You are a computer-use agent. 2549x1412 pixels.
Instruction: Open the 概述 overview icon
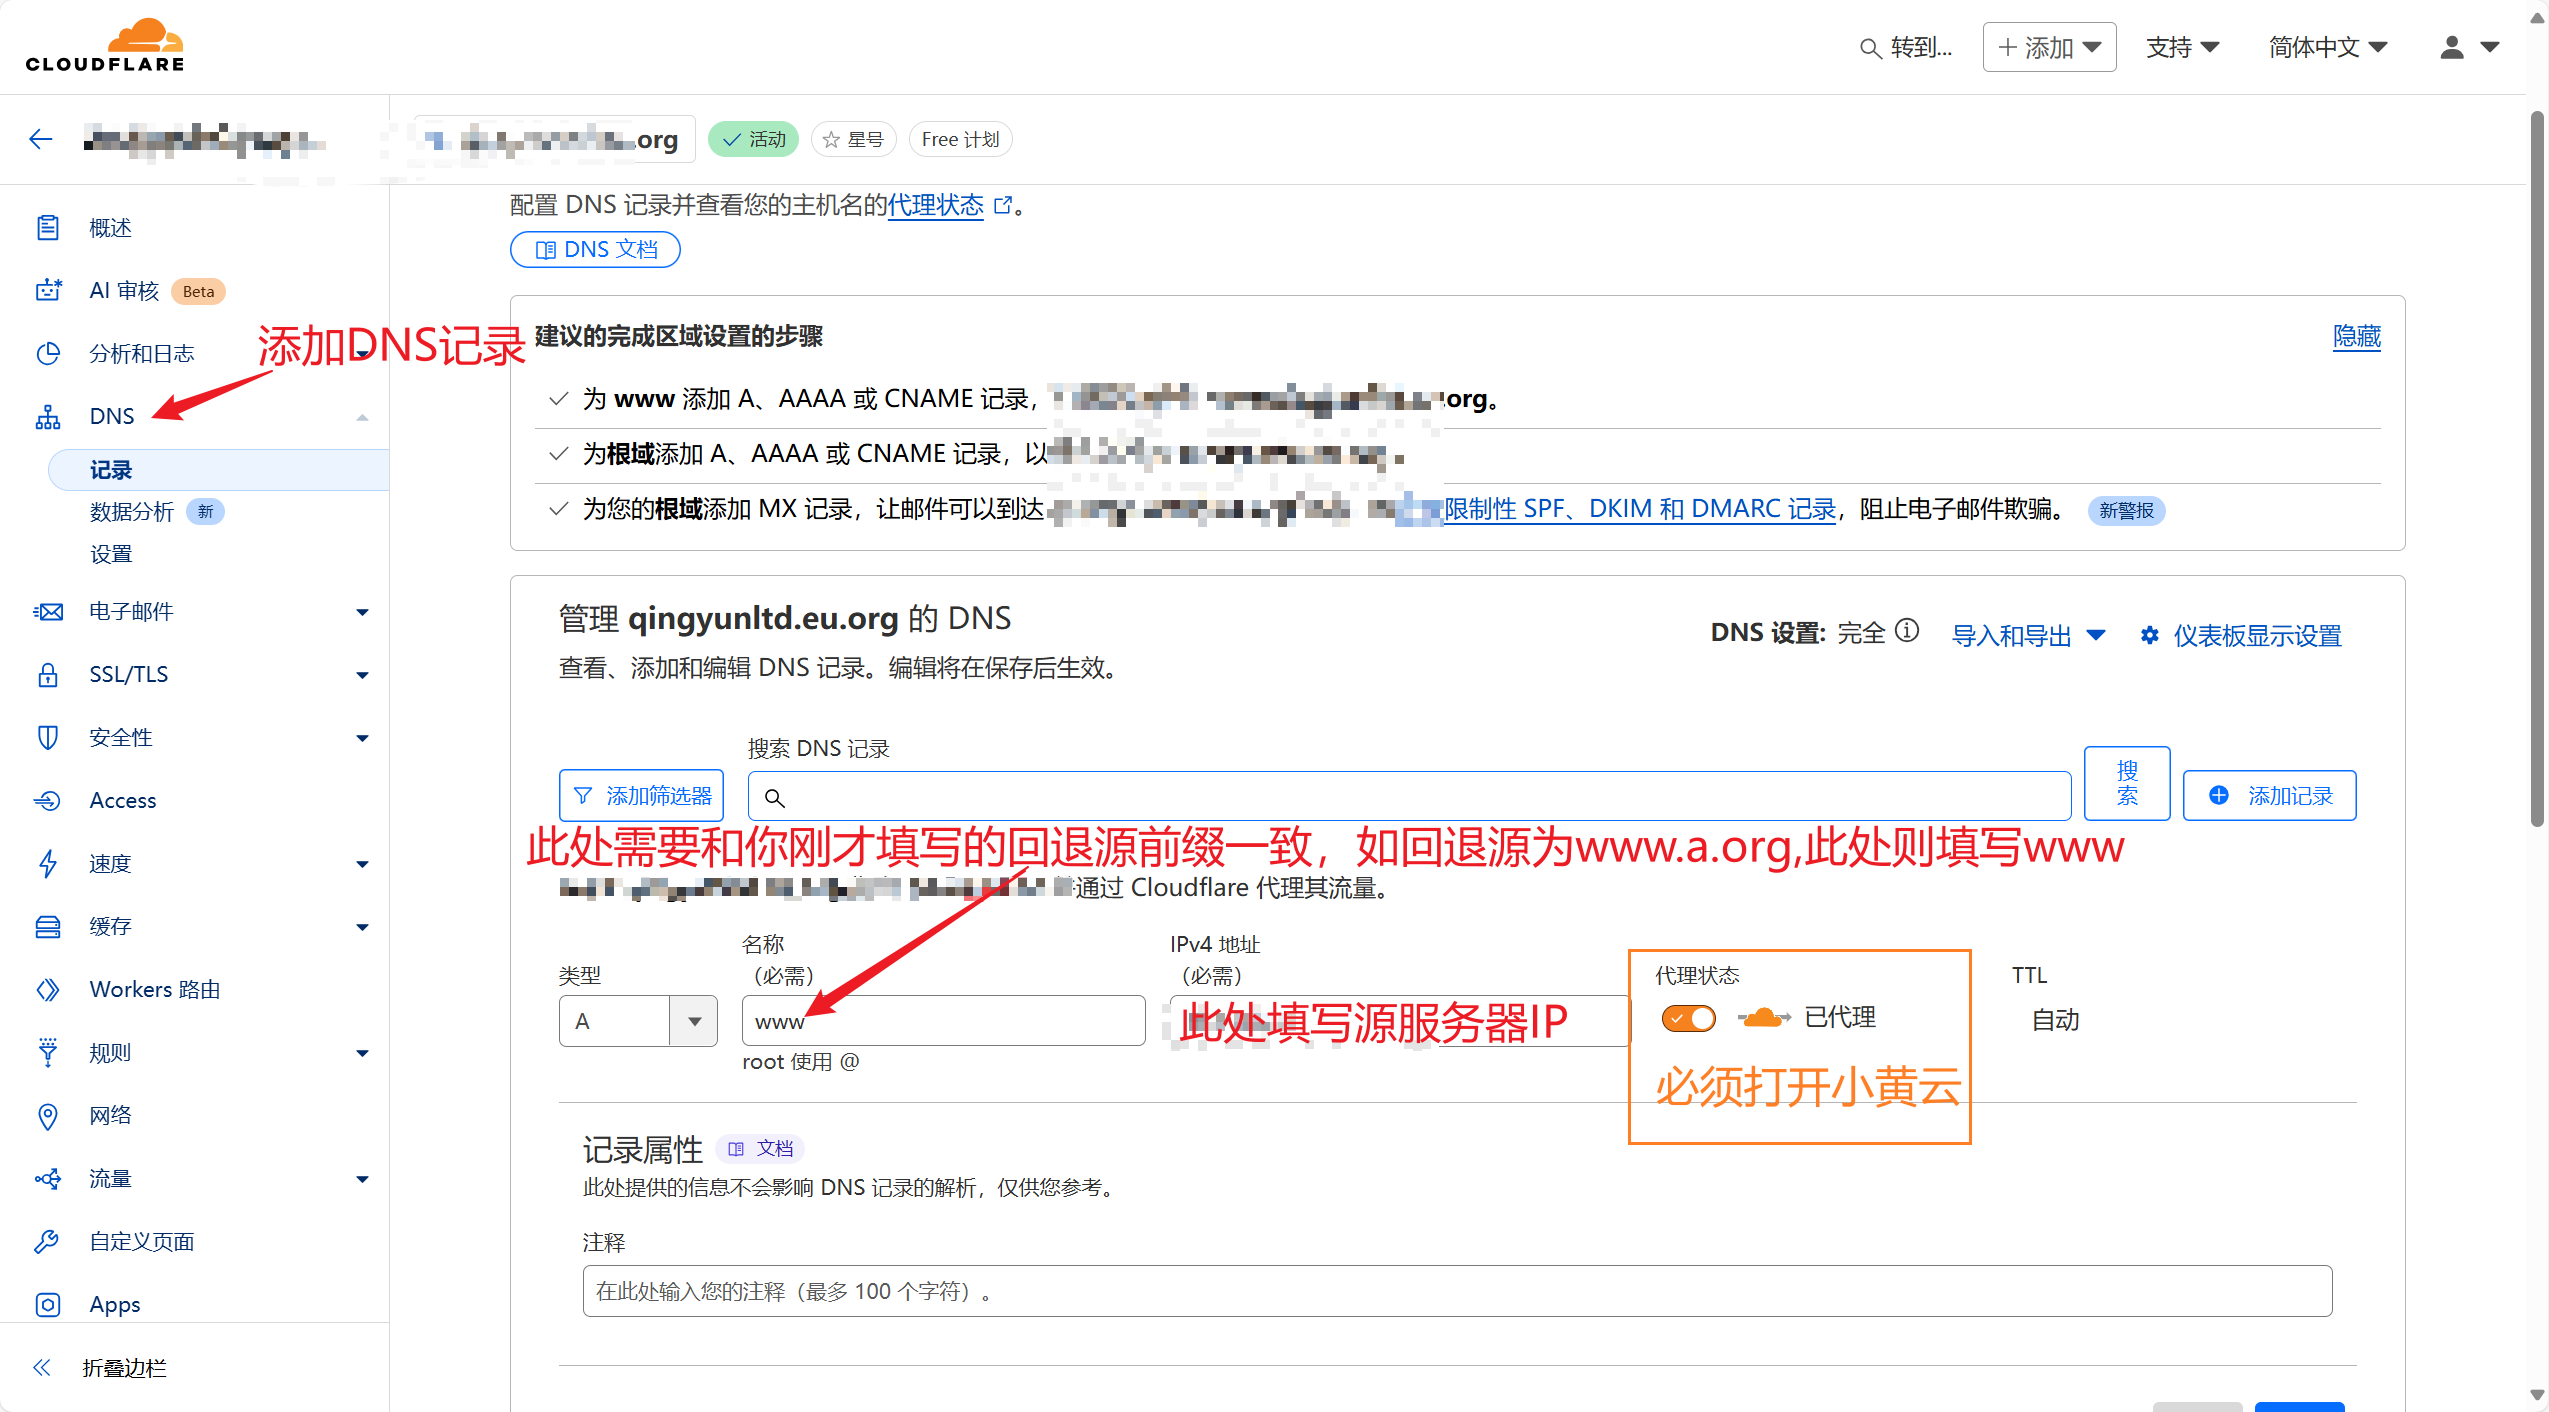pyautogui.click(x=47, y=228)
